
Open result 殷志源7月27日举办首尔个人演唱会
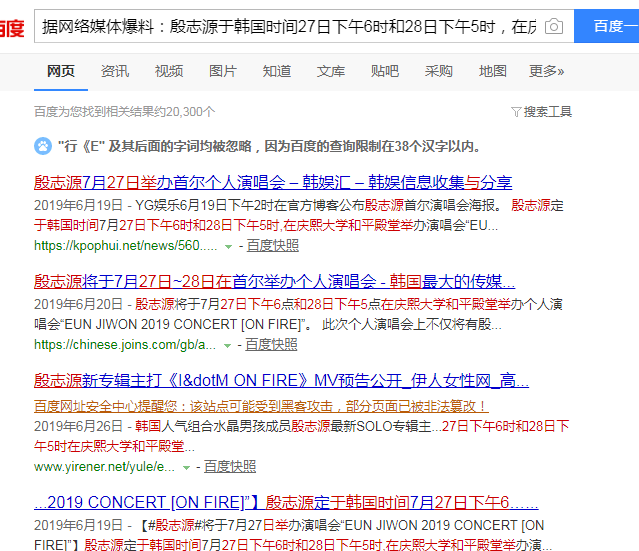coord(273,182)
